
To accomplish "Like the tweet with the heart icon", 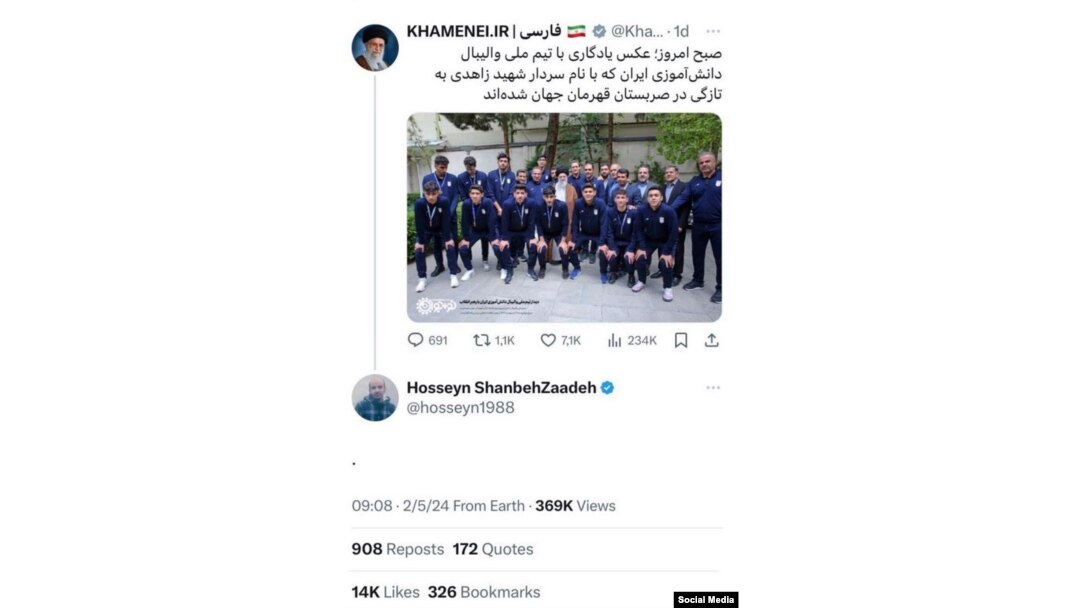I will [x=548, y=340].
